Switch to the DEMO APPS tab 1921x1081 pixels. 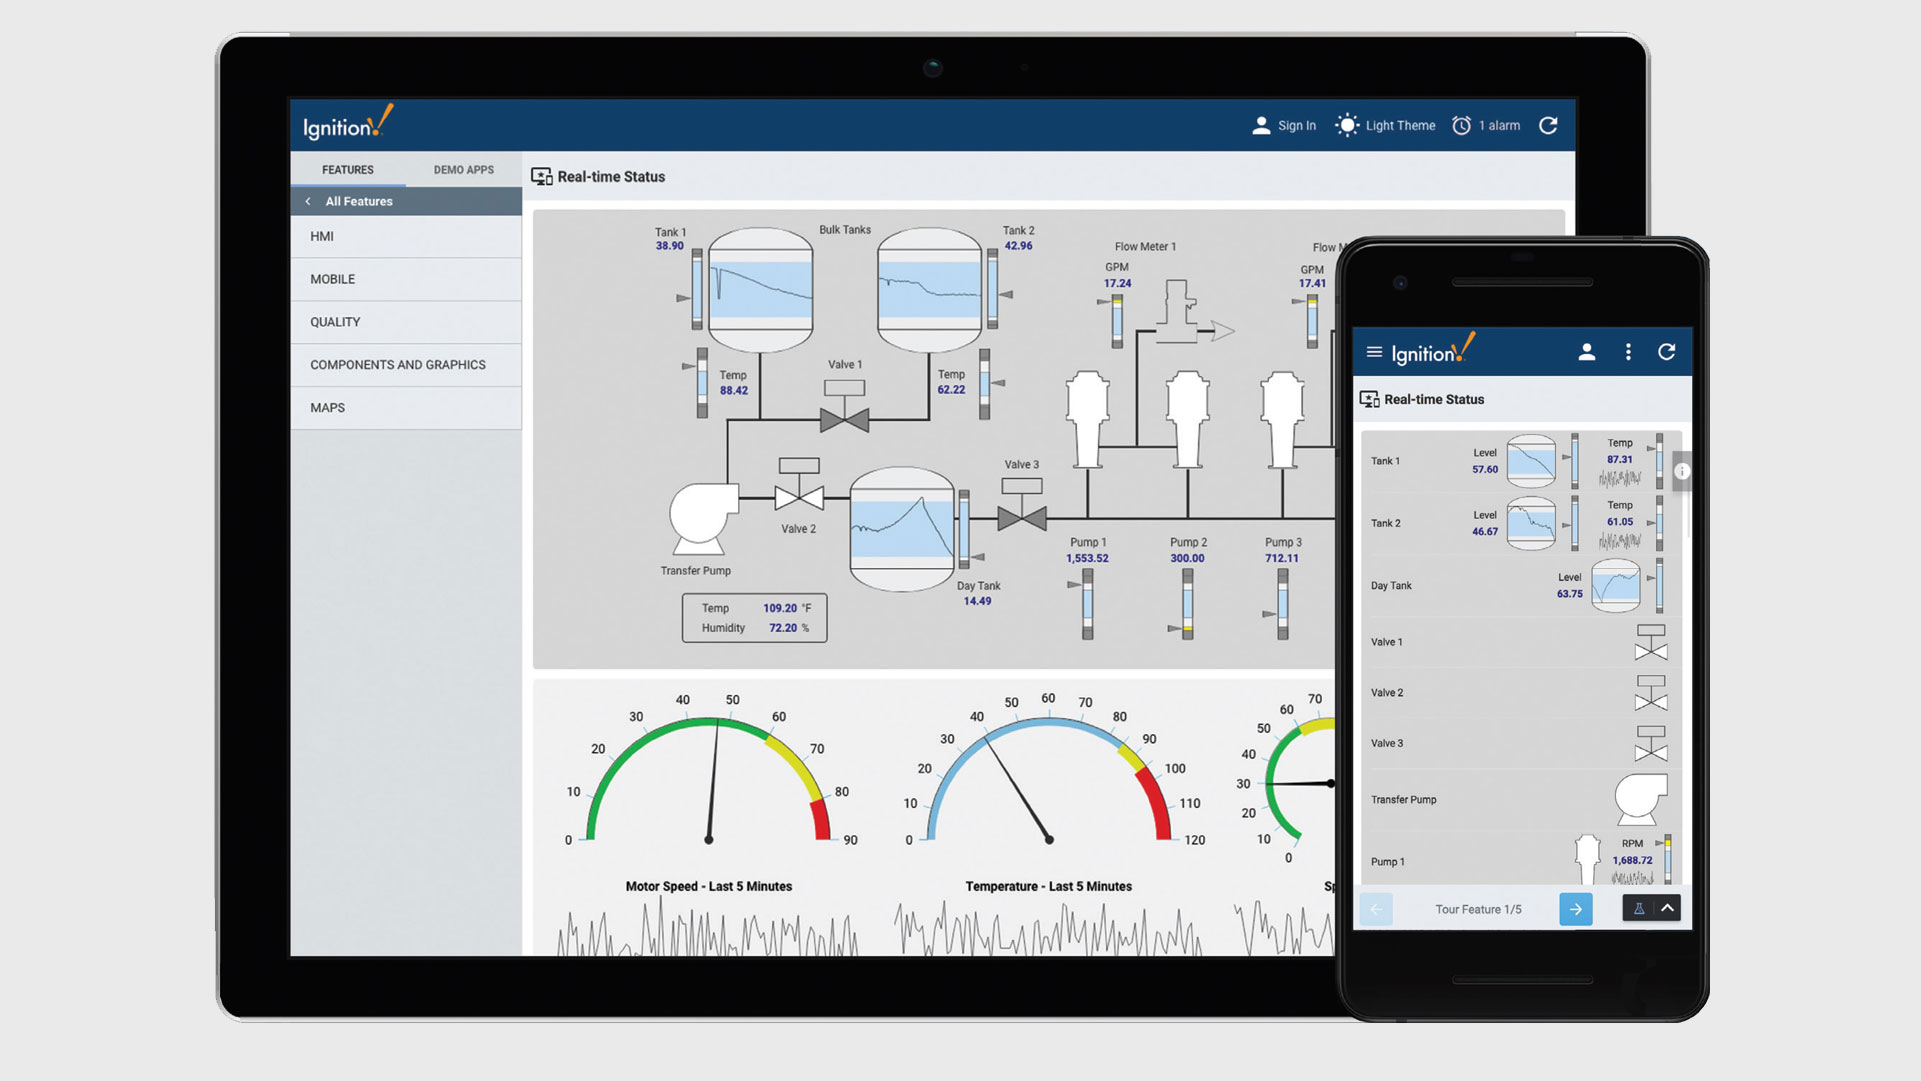coord(463,169)
